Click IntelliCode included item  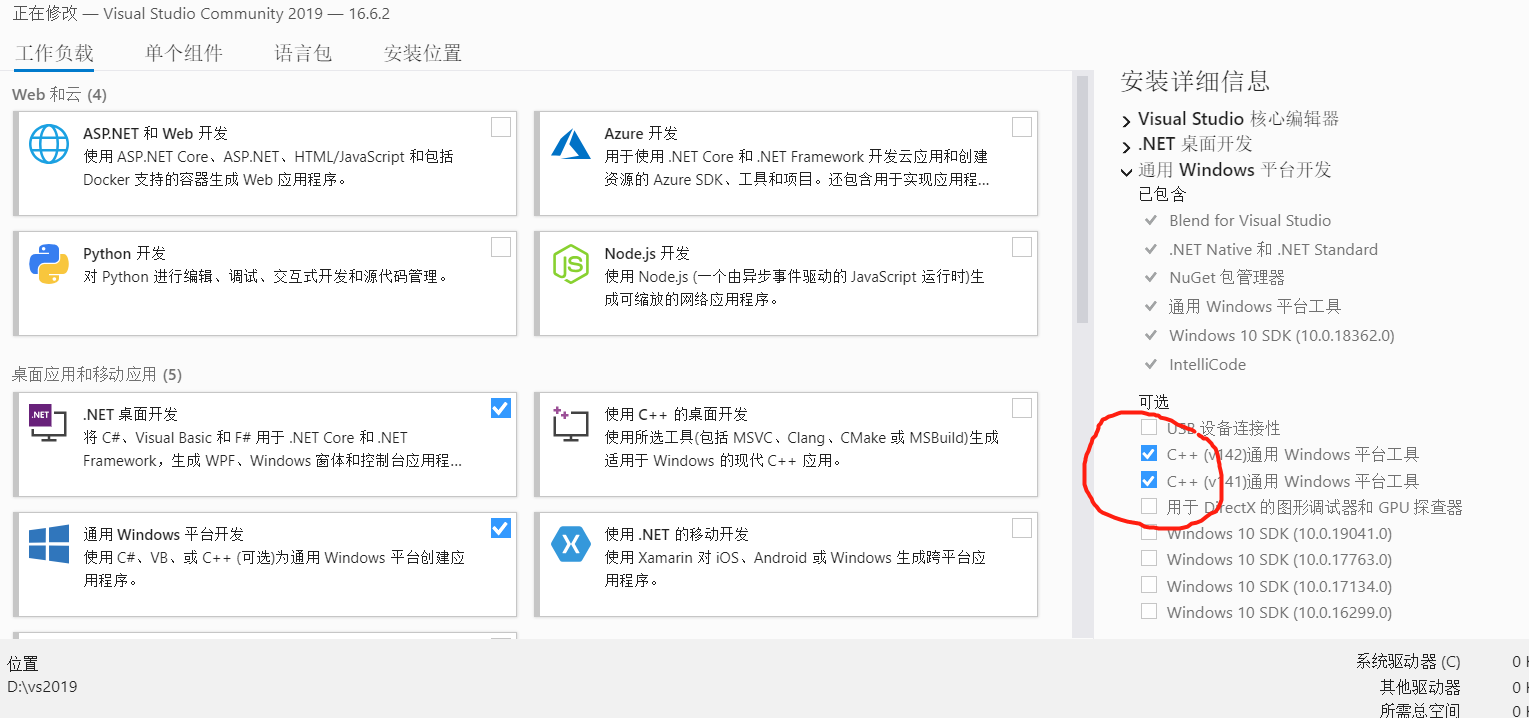click(1207, 365)
